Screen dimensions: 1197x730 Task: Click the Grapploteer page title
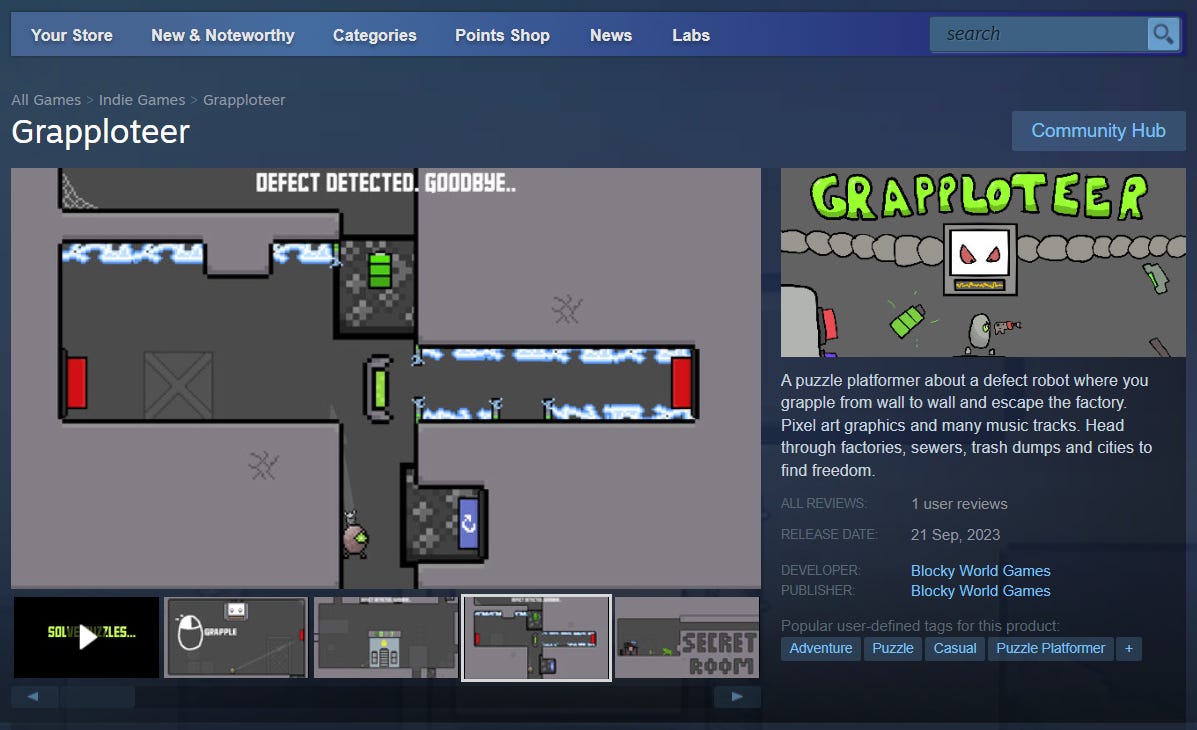pyautogui.click(x=101, y=132)
